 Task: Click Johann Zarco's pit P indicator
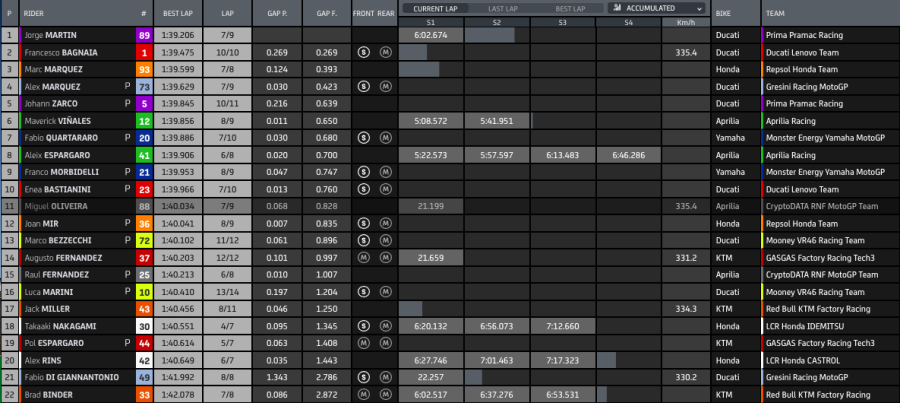(x=127, y=104)
